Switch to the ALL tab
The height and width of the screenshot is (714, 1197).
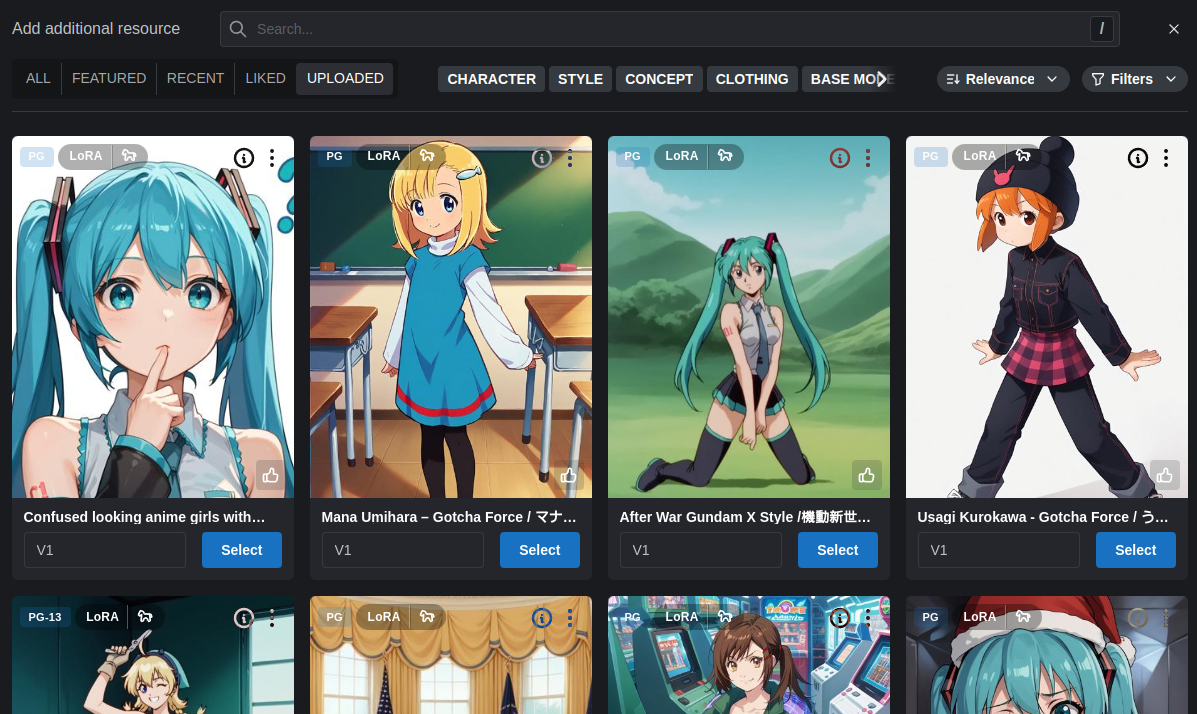(38, 79)
